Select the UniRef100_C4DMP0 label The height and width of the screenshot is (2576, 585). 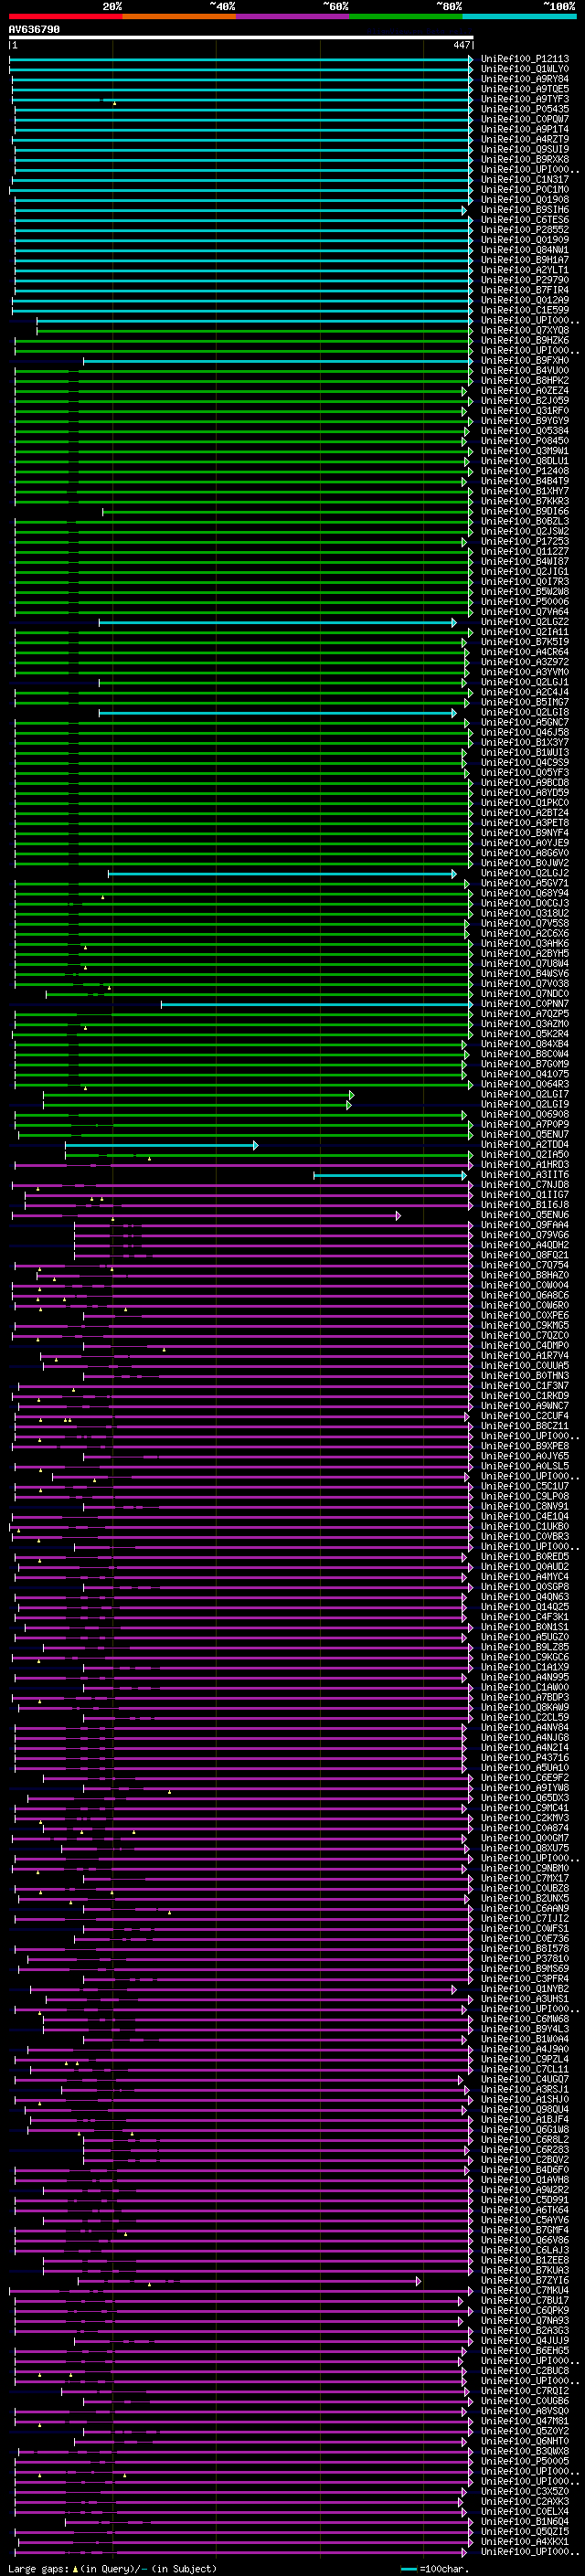tap(525, 1345)
